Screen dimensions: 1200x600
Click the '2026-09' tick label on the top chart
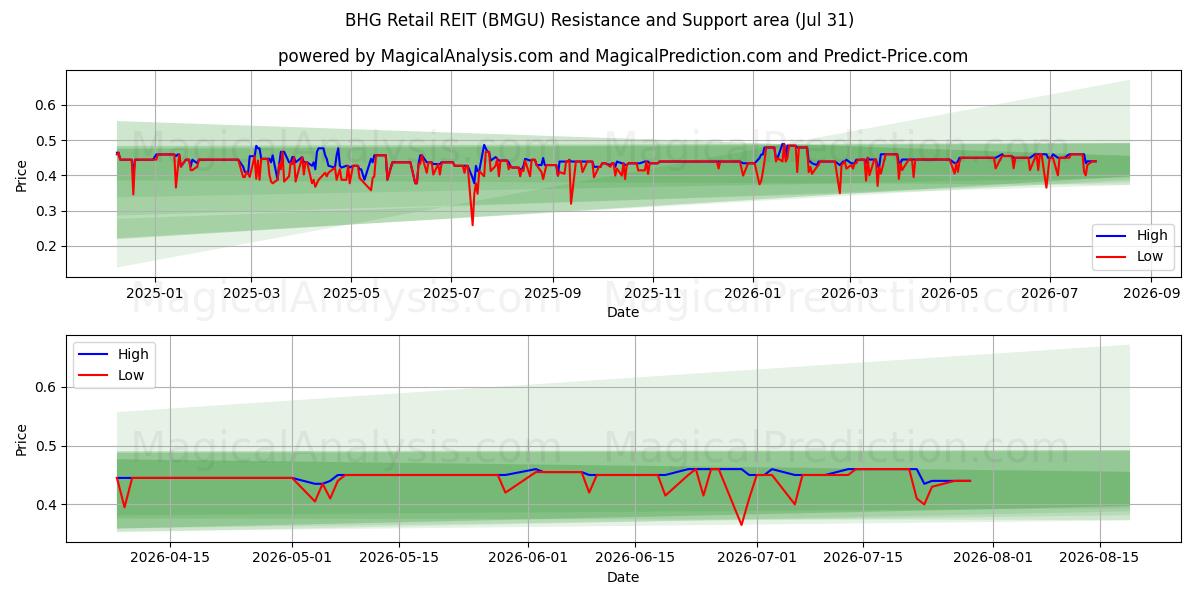pos(1152,294)
